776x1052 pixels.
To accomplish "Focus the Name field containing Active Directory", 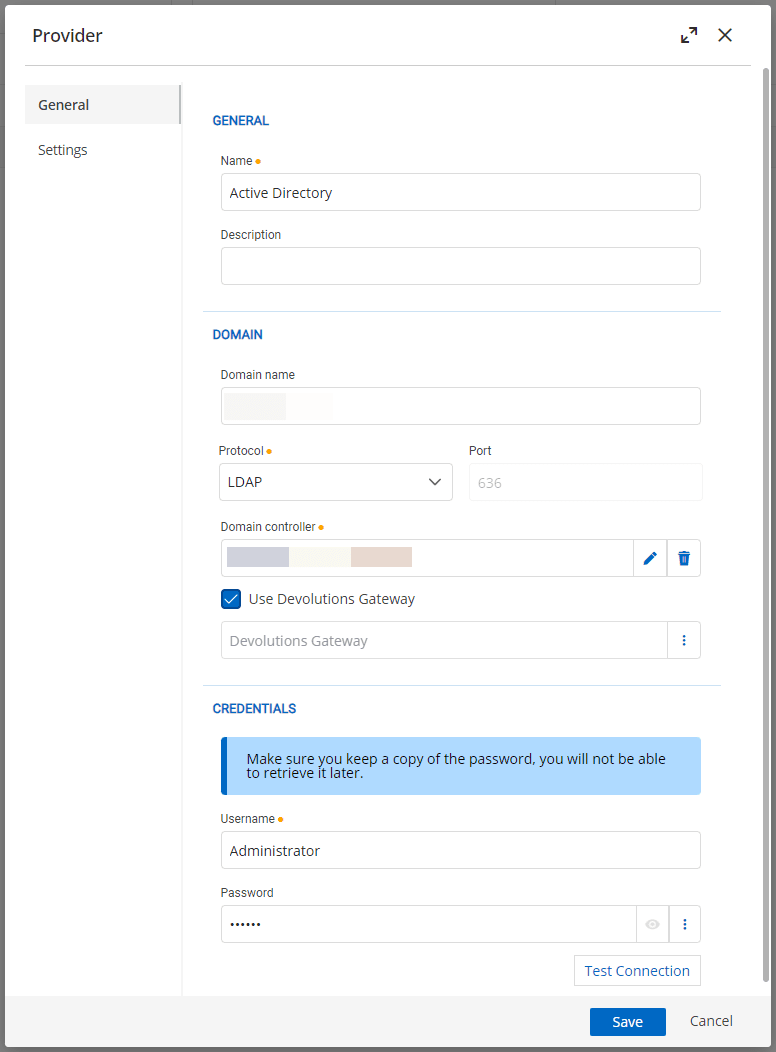I will pyautogui.click(x=460, y=192).
